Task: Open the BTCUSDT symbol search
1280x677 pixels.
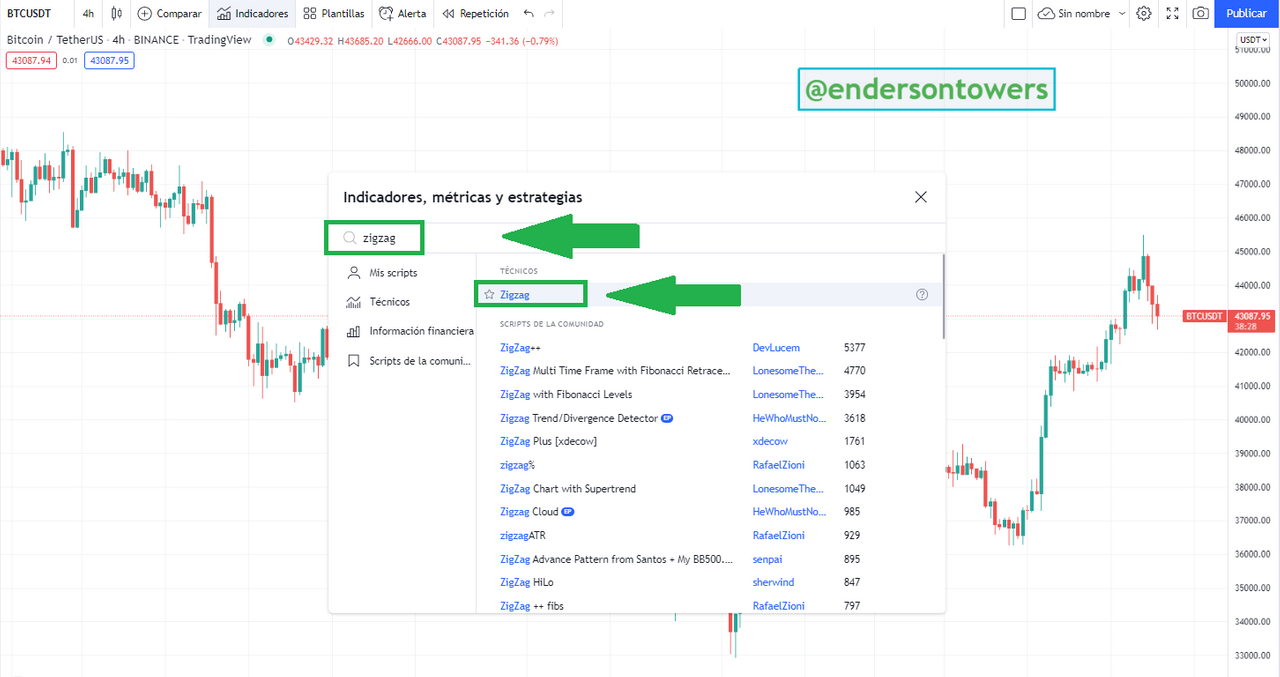Action: (29, 14)
